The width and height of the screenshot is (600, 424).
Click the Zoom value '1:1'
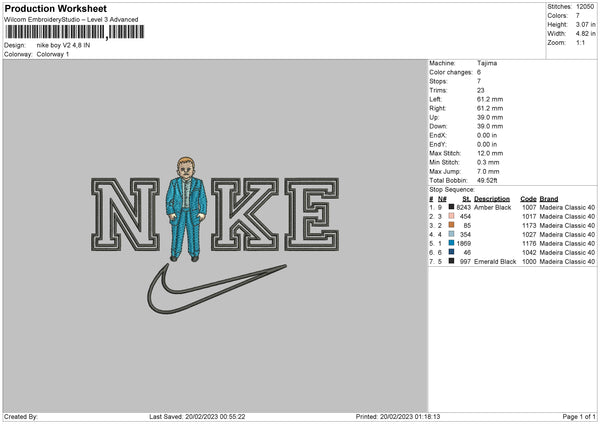pyautogui.click(x=580, y=43)
